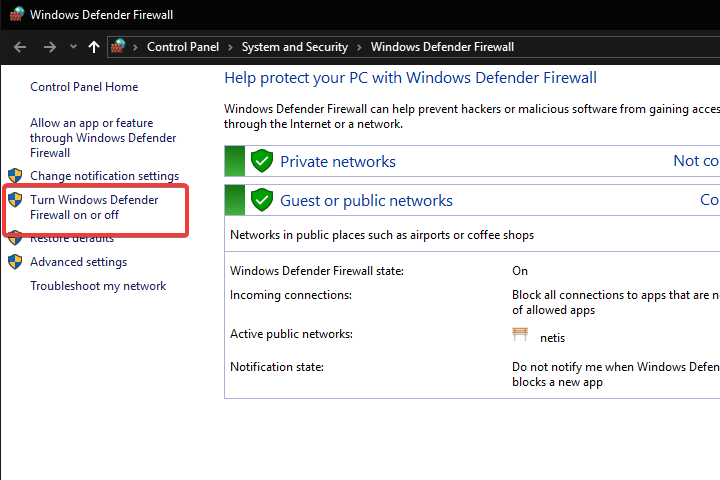Image resolution: width=720 pixels, height=480 pixels.
Task: Click shield icon beside Change notification settings
Action: click(x=15, y=175)
